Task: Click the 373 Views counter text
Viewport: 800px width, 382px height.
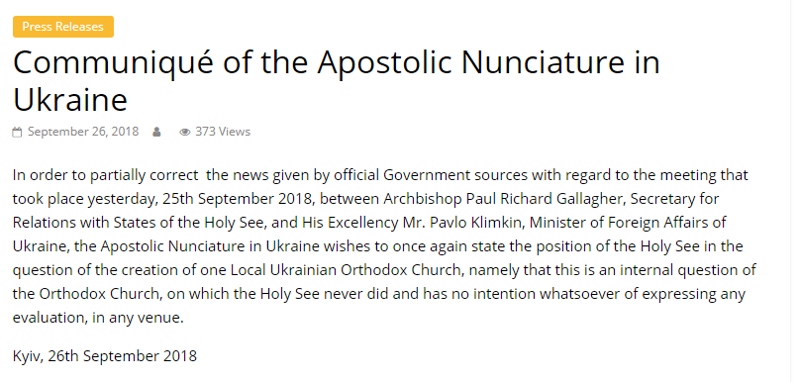Action: pyautogui.click(x=223, y=132)
